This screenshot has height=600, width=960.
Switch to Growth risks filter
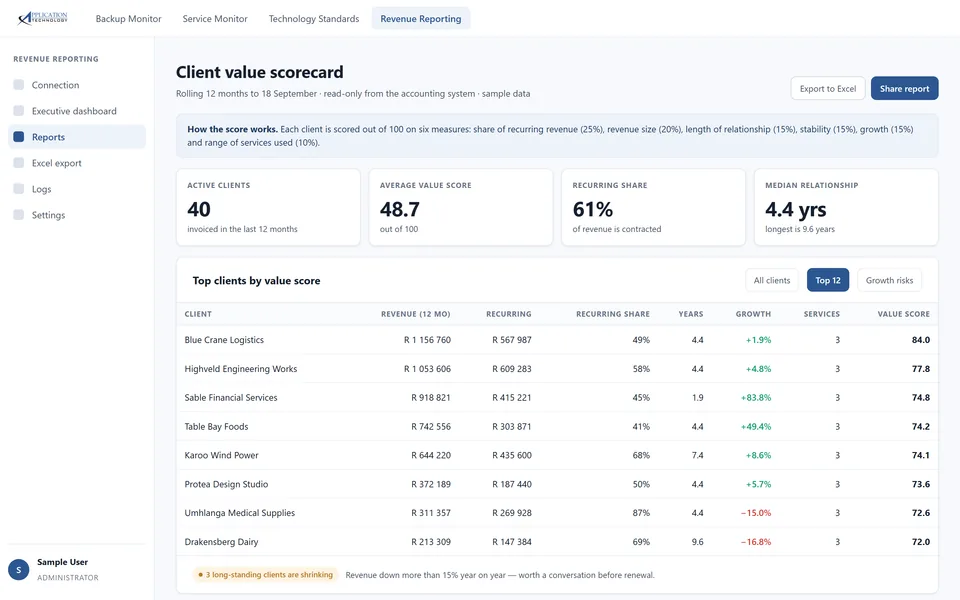click(889, 280)
